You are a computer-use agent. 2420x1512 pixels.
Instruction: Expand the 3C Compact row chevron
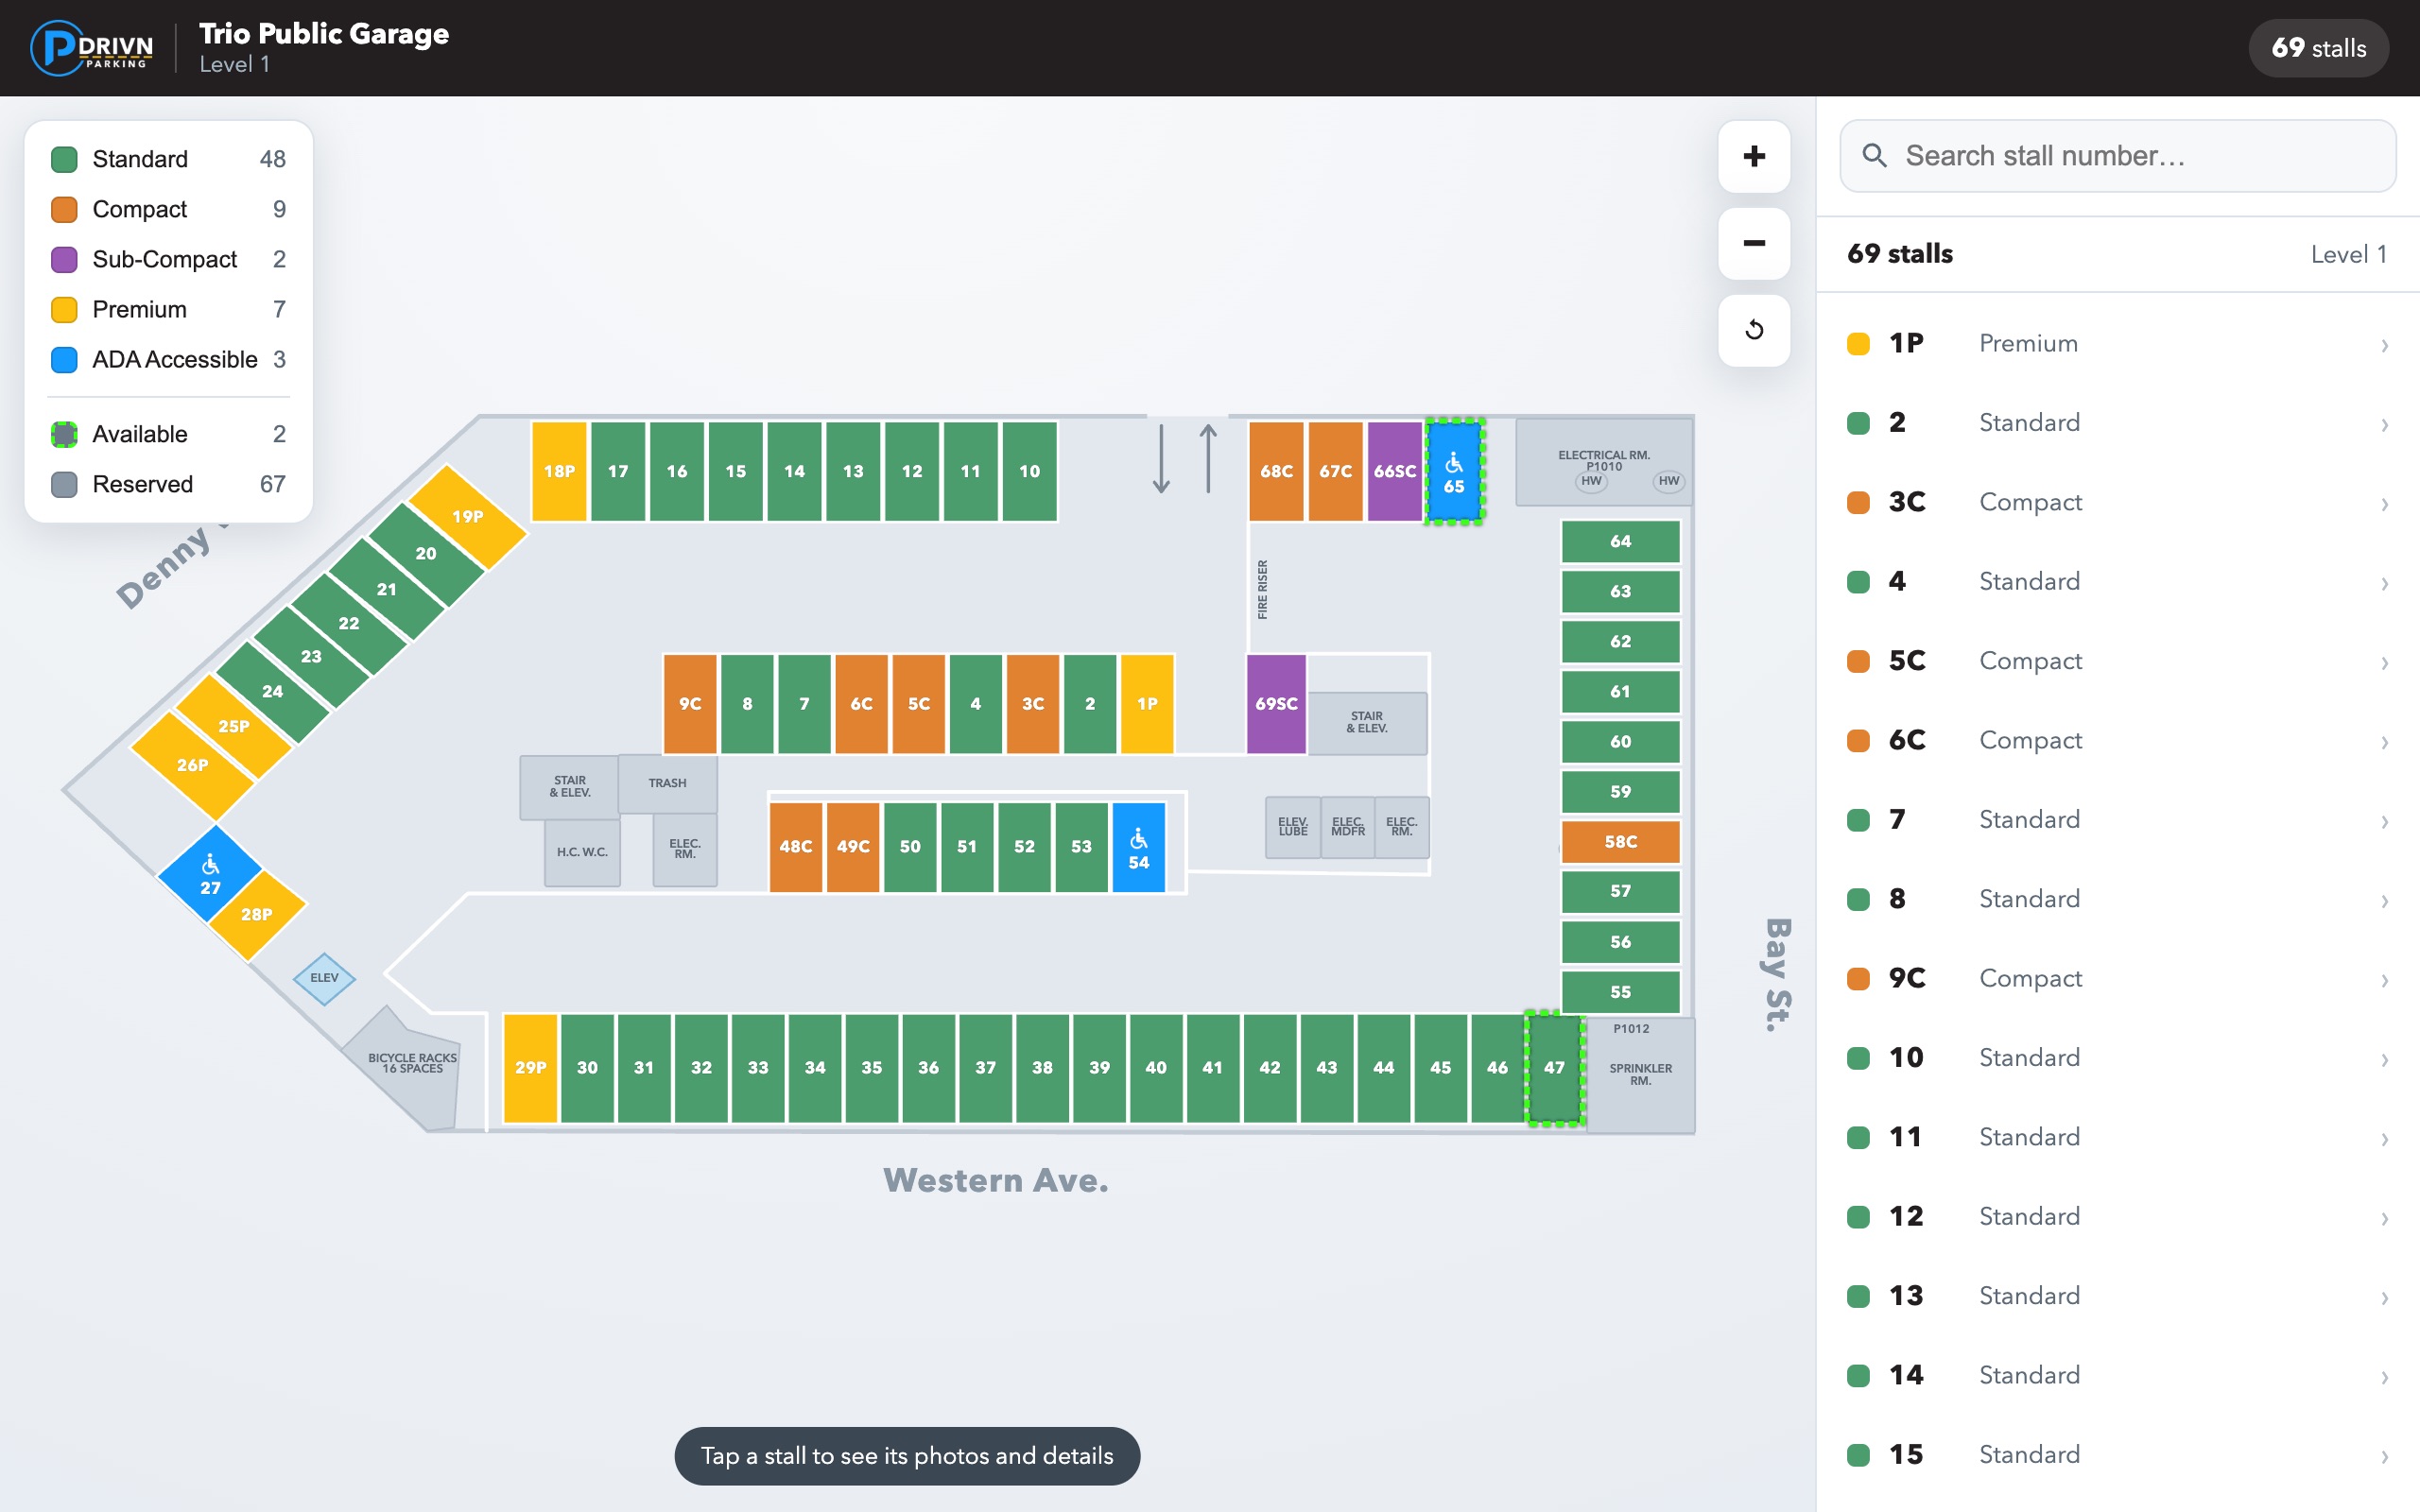click(2385, 504)
